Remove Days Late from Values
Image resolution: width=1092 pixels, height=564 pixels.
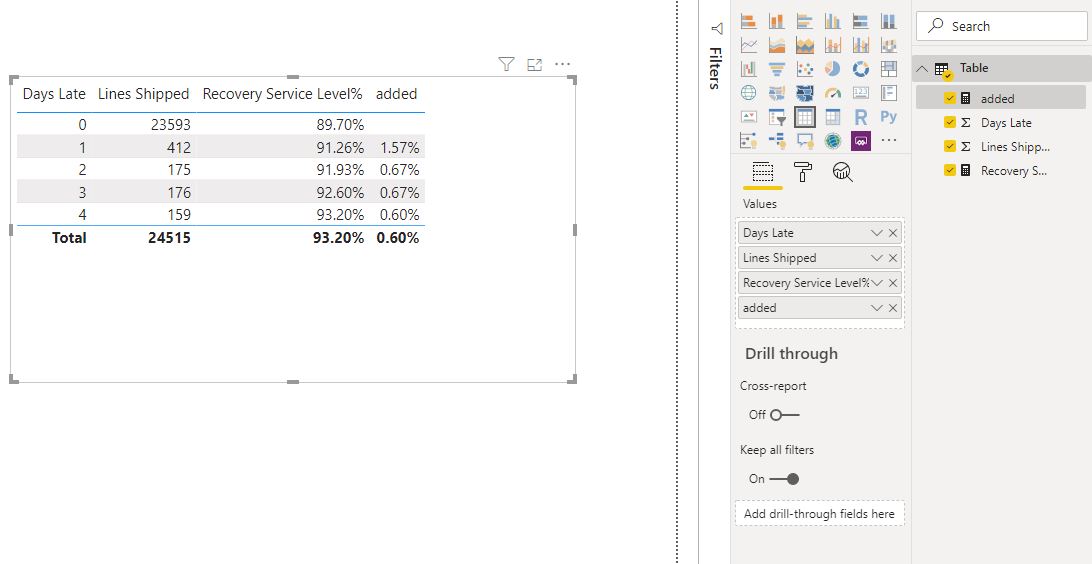893,233
